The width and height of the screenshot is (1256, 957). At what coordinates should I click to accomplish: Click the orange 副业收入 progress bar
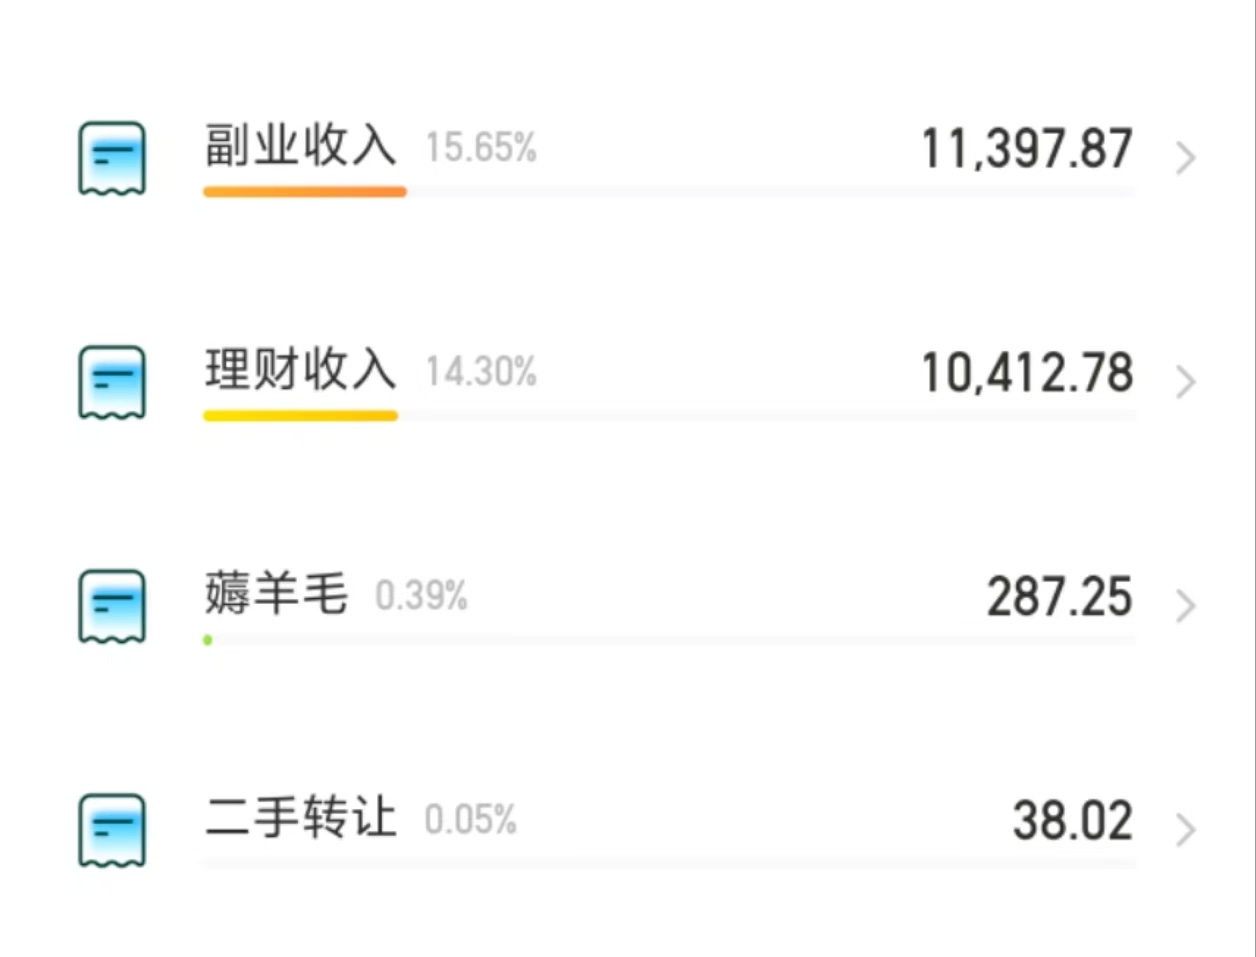coord(305,191)
